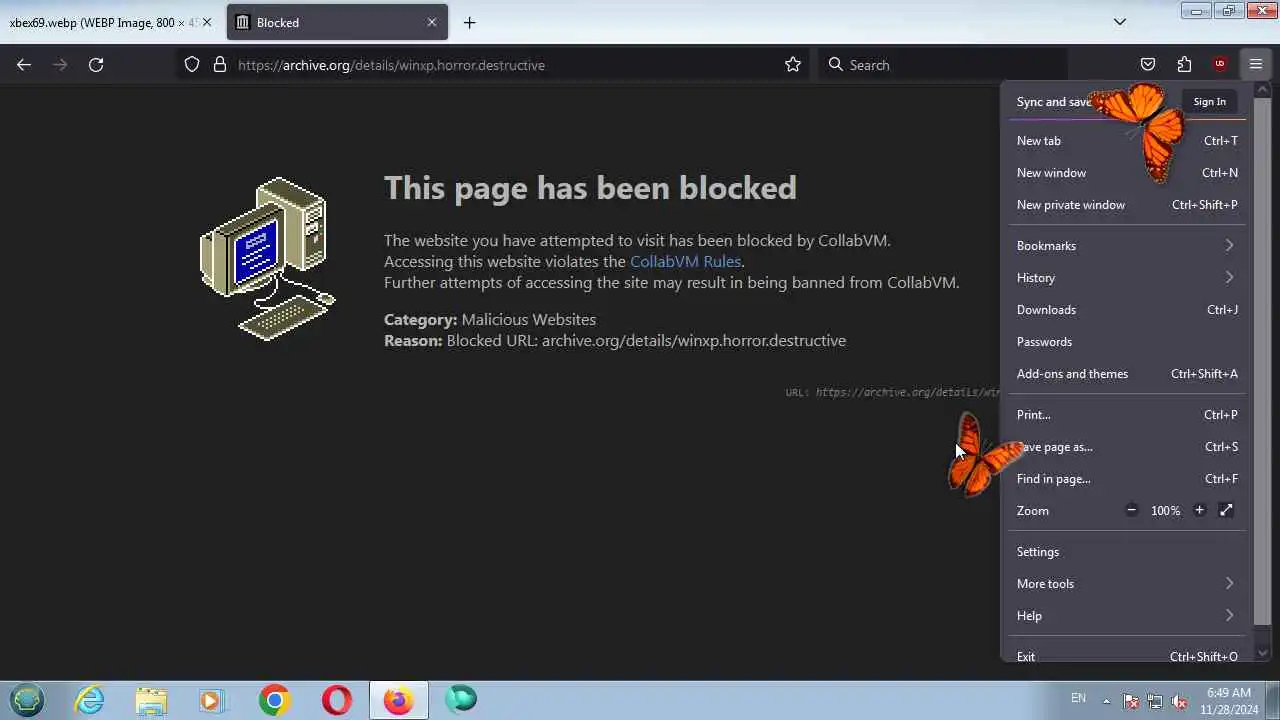Viewport: 1280px width, 720px height.
Task: Open the tracking protection shield icon
Action: coord(193,65)
